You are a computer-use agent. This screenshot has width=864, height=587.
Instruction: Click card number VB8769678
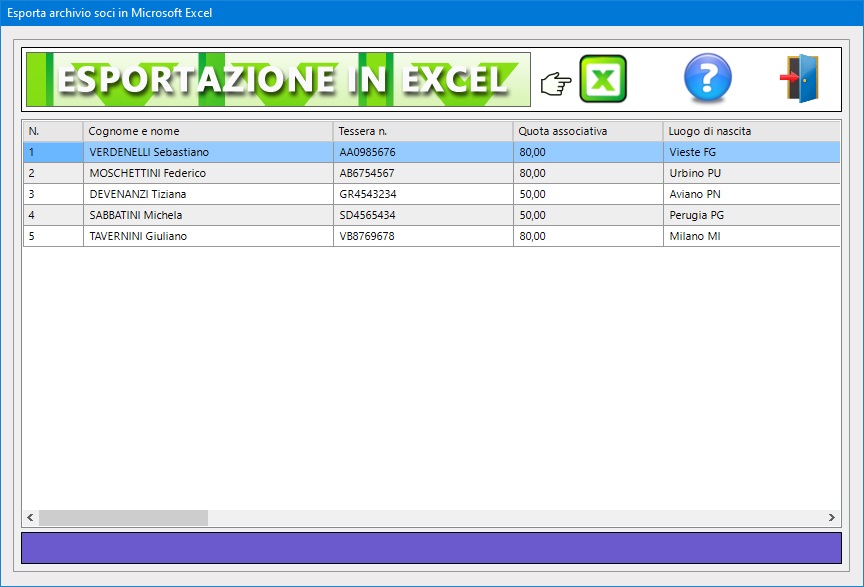pyautogui.click(x=366, y=236)
